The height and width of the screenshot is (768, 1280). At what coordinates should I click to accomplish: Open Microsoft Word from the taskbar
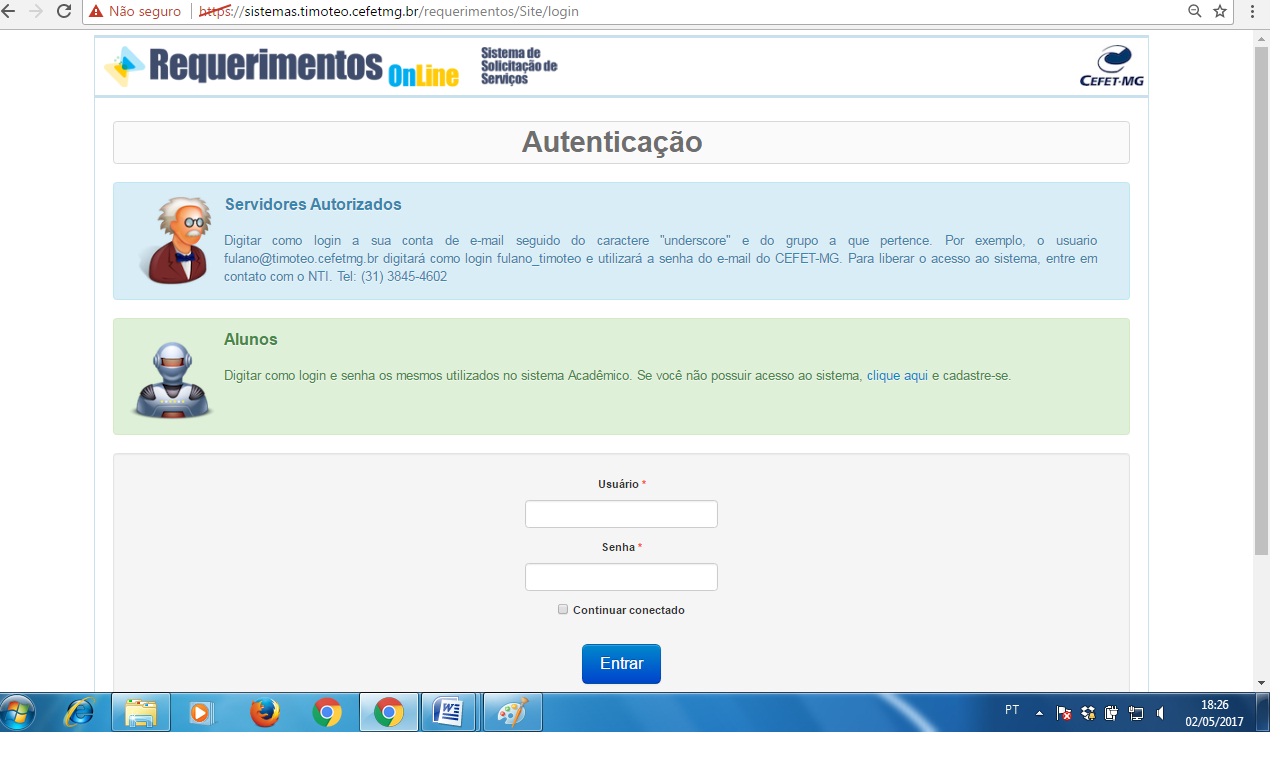click(x=450, y=713)
